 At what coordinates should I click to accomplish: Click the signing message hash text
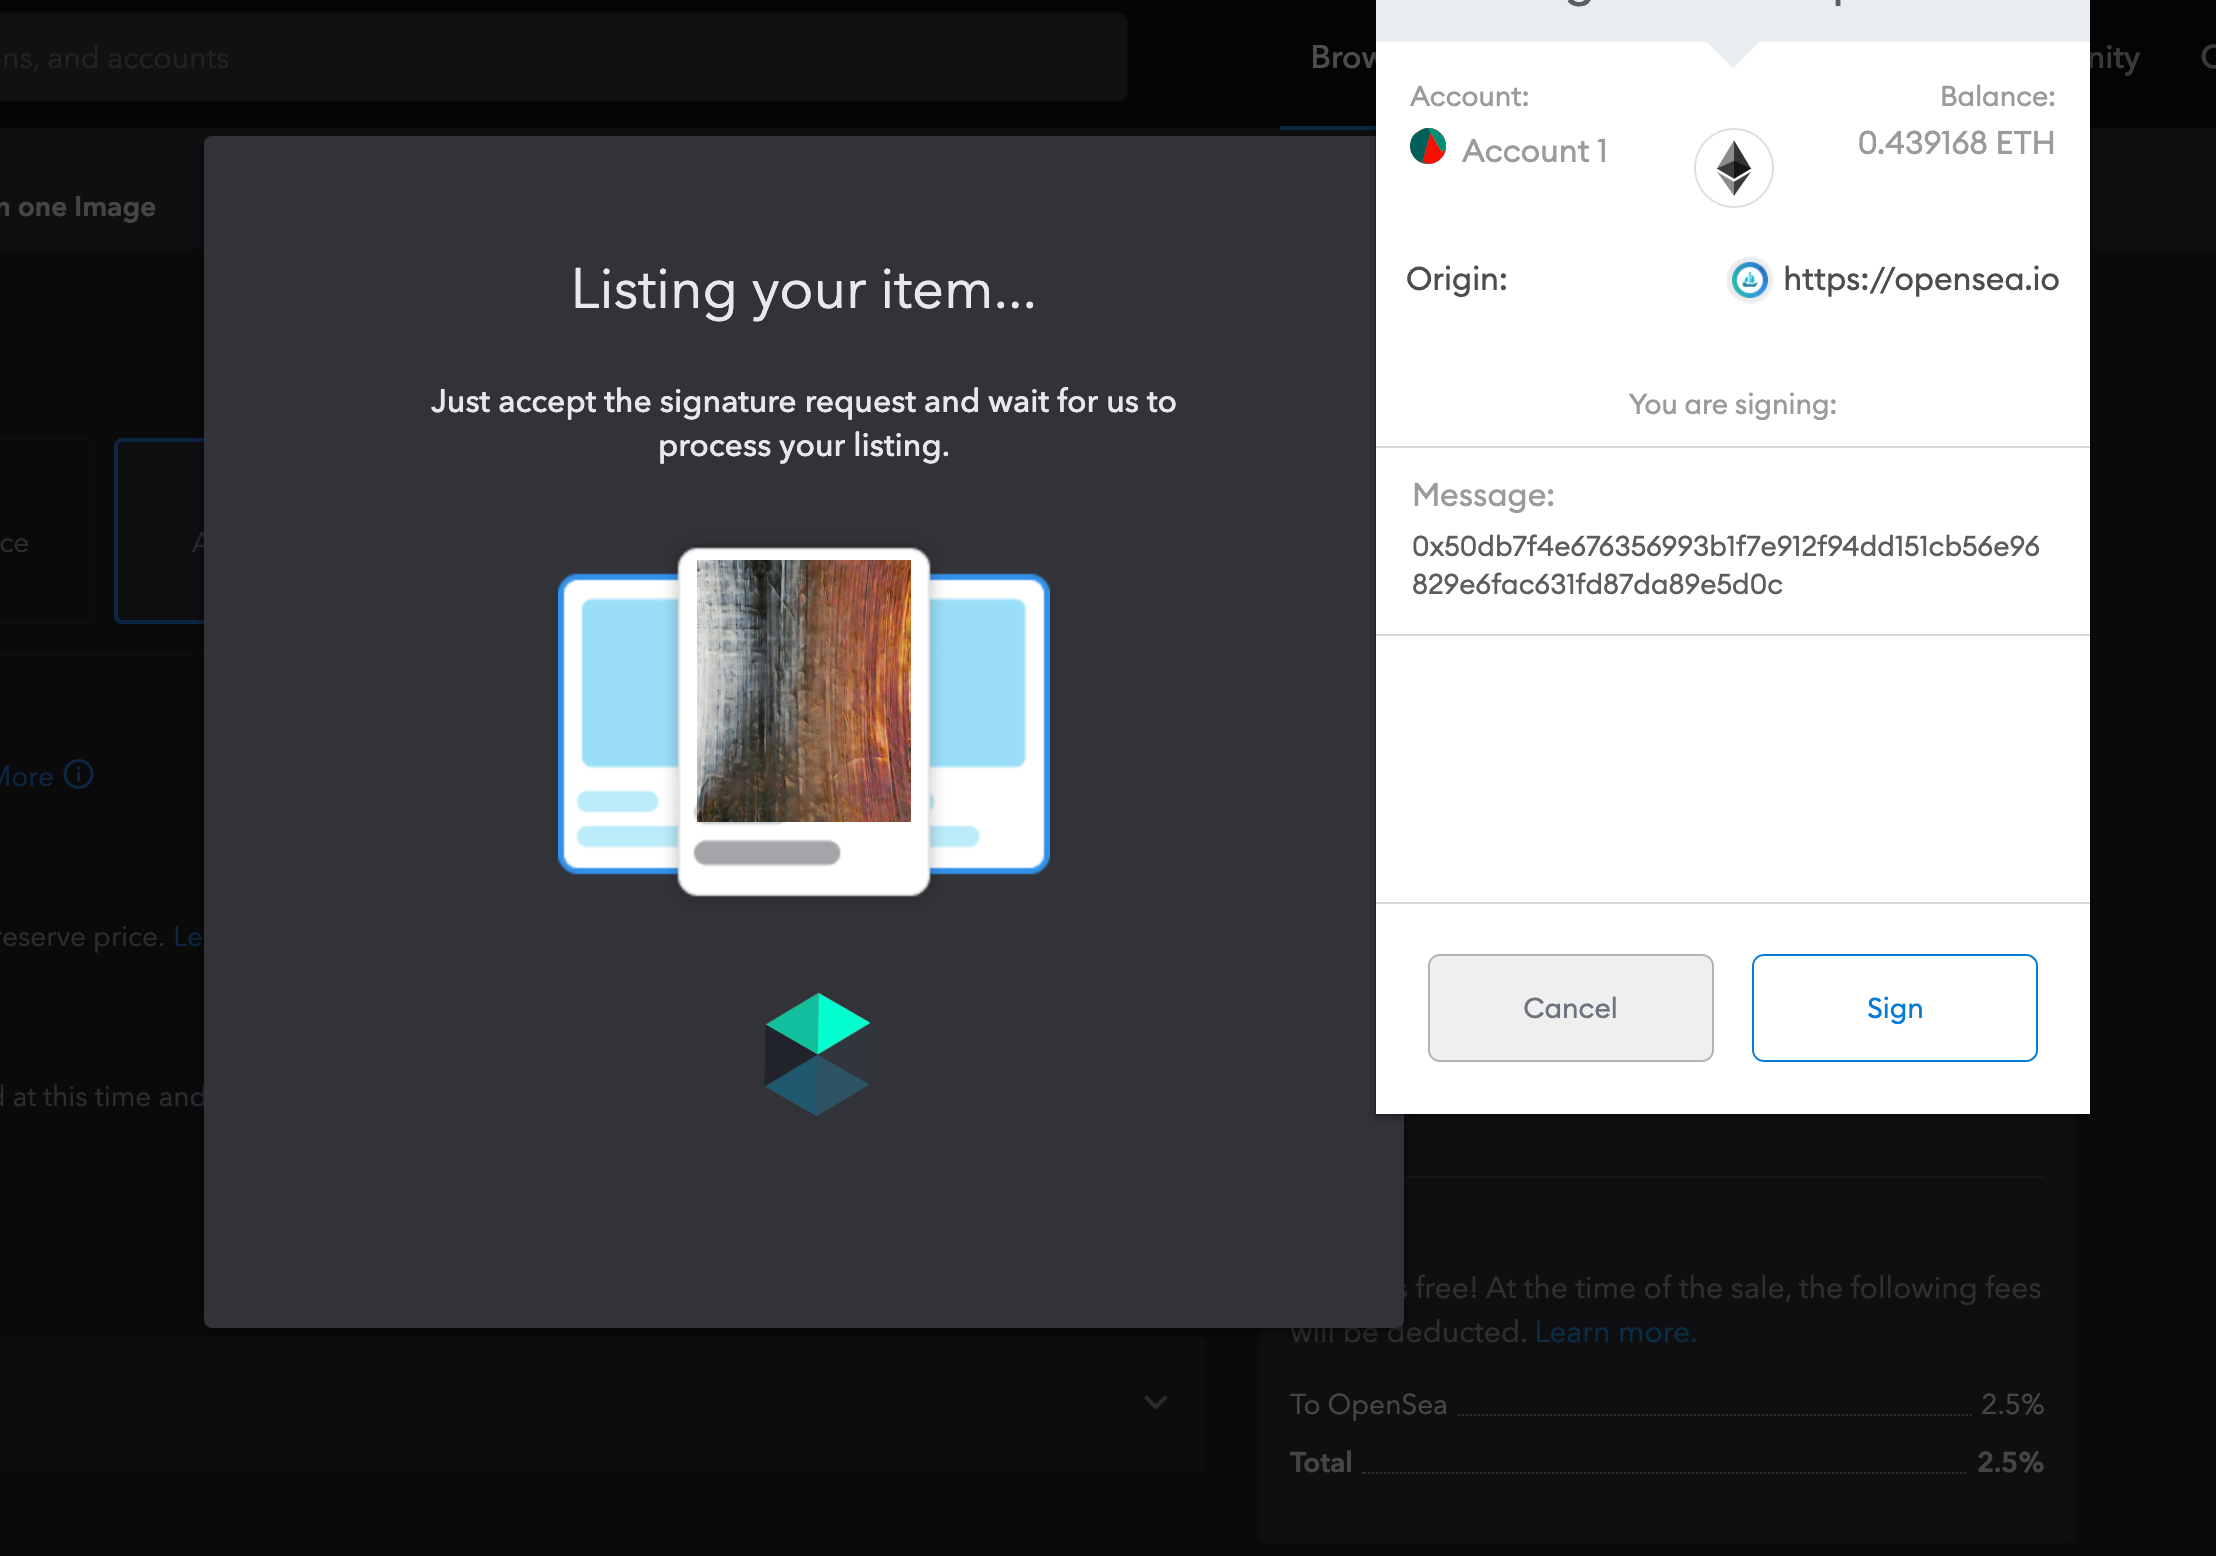coord(1725,565)
